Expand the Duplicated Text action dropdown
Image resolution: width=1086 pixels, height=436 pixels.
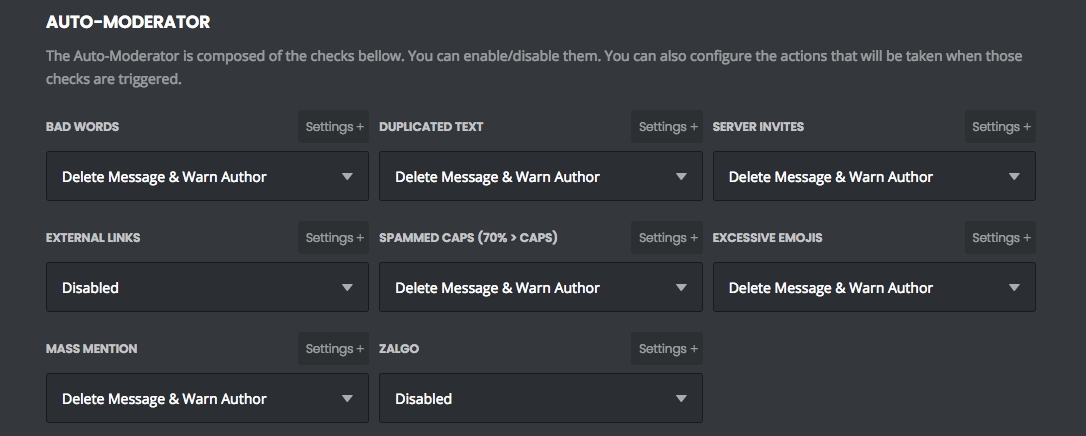pyautogui.click(x=541, y=176)
